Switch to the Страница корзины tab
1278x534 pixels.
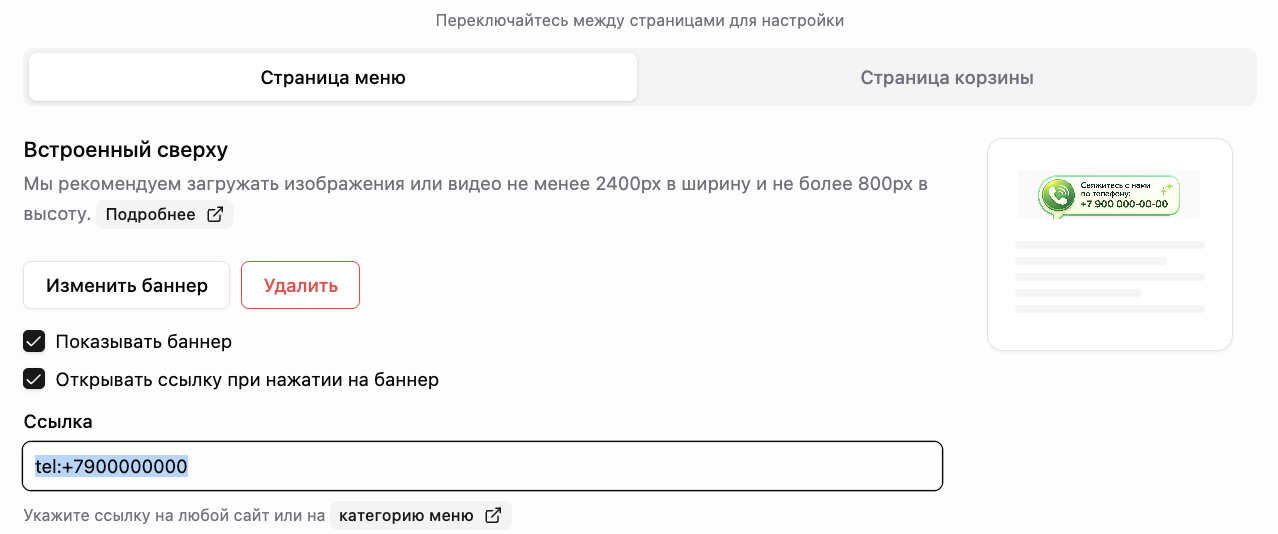coord(947,78)
